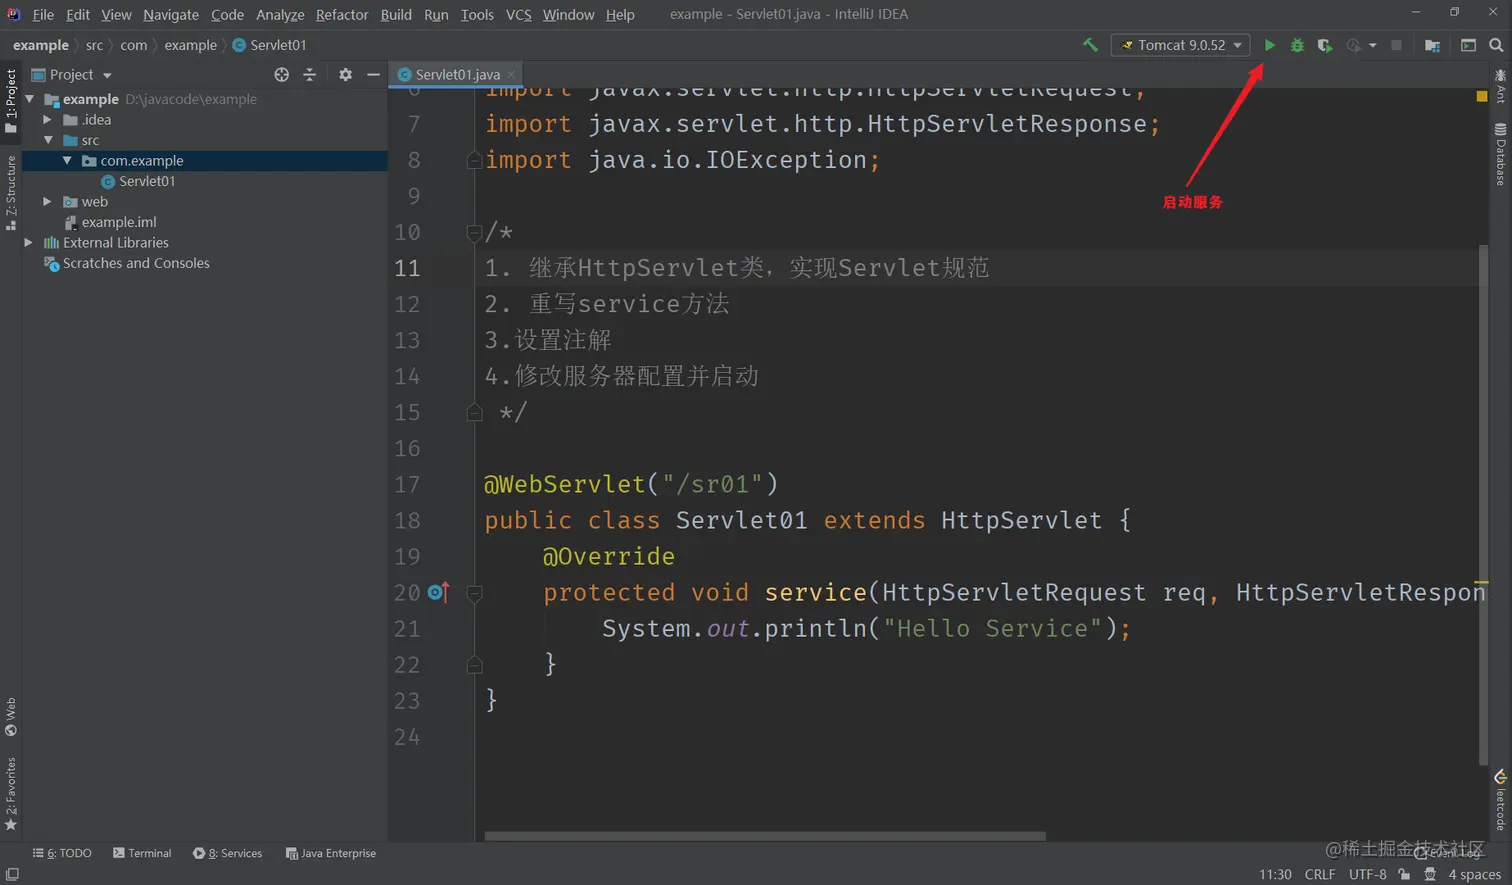
Task: Open the Favorites tool window
Action: (x=11, y=794)
